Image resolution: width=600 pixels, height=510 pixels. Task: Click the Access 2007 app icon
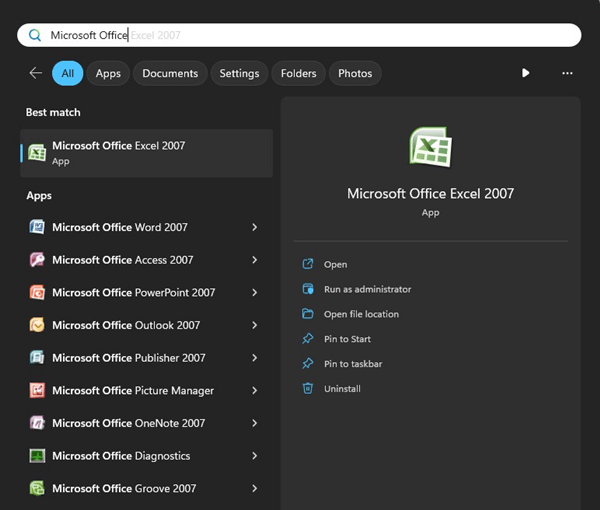(x=37, y=260)
